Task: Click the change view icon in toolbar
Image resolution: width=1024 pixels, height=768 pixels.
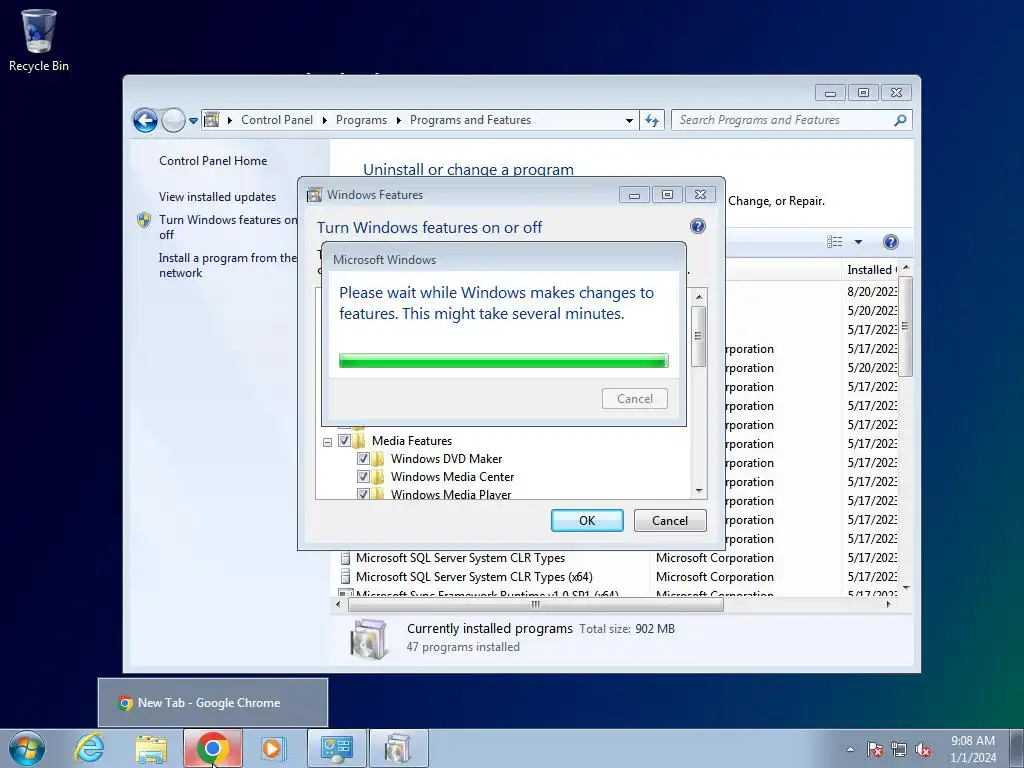Action: [x=835, y=242]
